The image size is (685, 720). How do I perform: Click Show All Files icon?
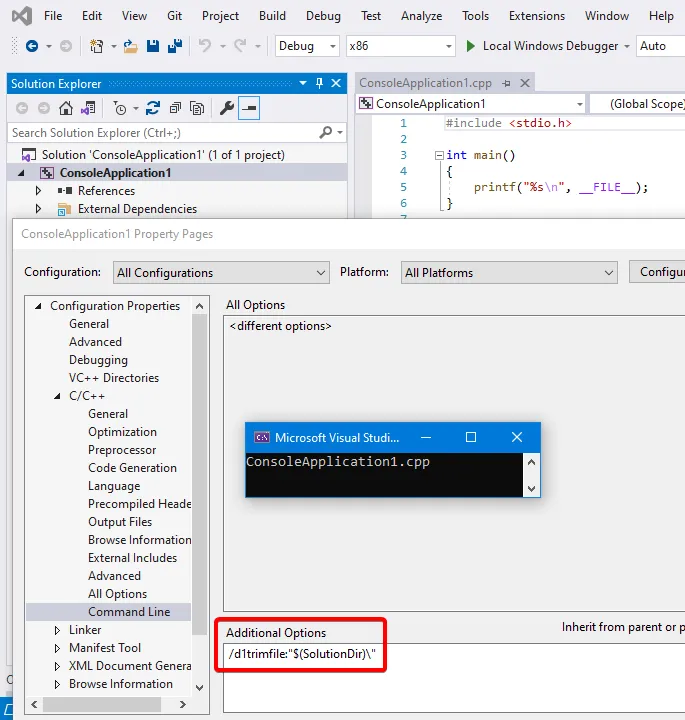197,108
